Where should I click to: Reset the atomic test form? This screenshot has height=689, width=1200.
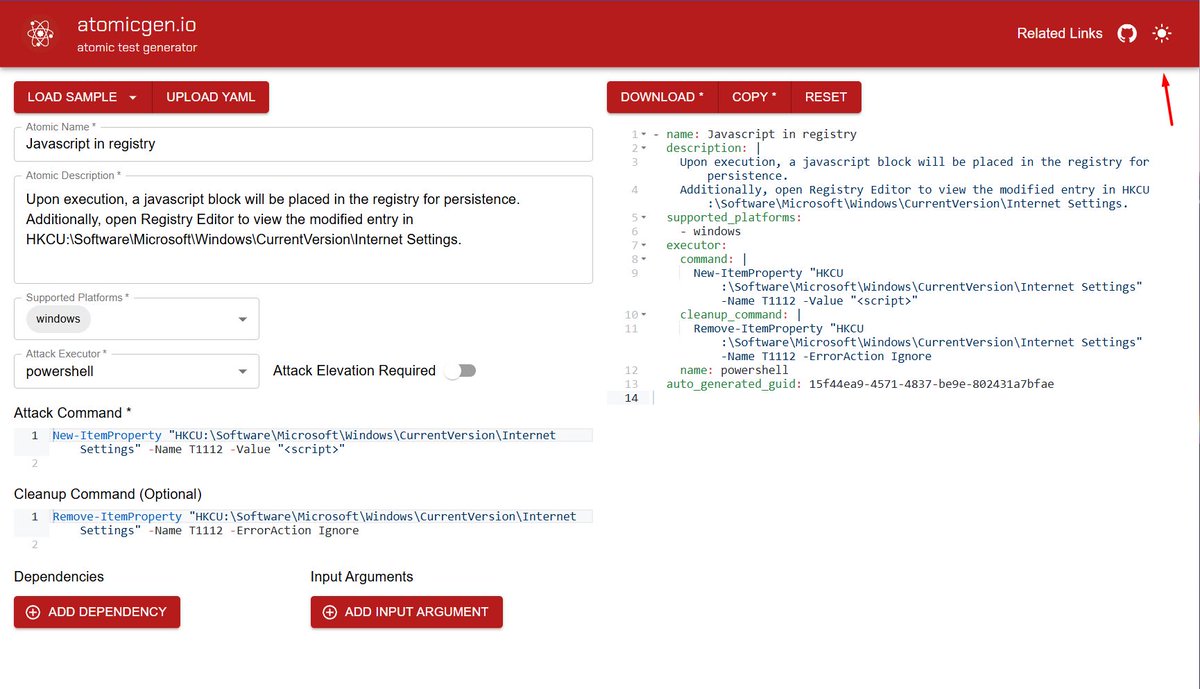(826, 97)
